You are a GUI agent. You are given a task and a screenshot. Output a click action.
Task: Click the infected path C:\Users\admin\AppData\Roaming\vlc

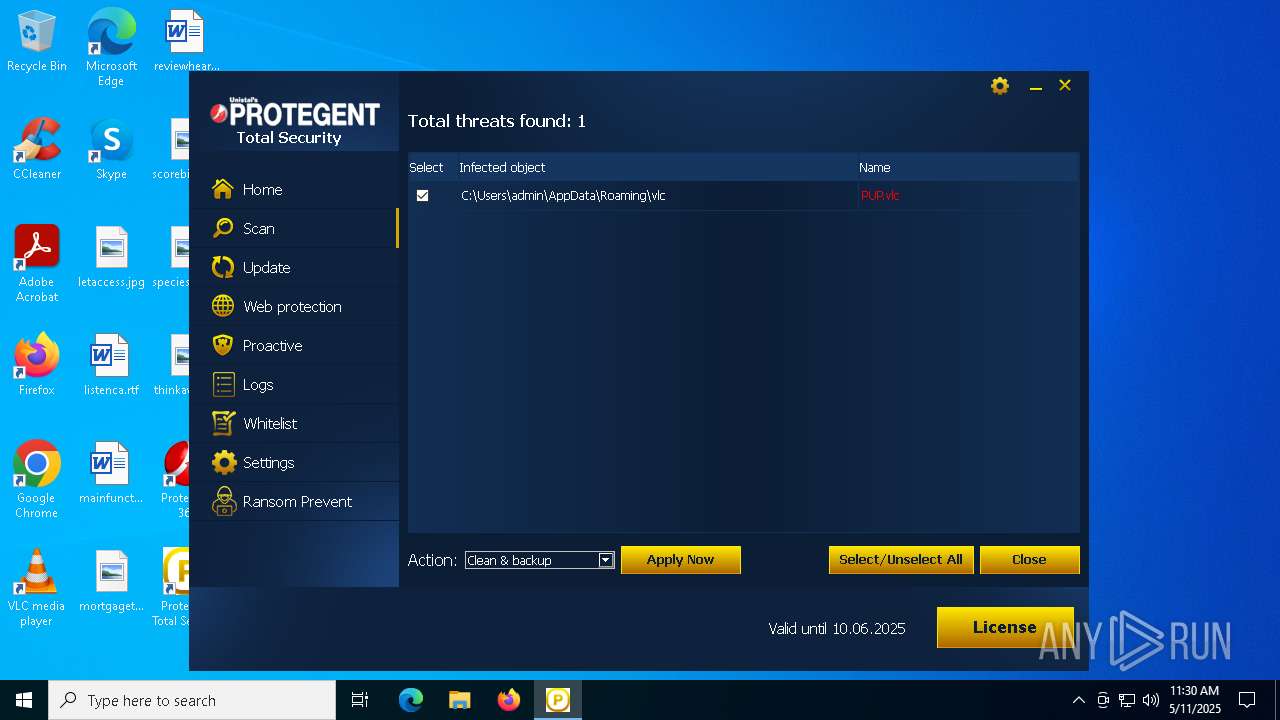pyautogui.click(x=563, y=196)
